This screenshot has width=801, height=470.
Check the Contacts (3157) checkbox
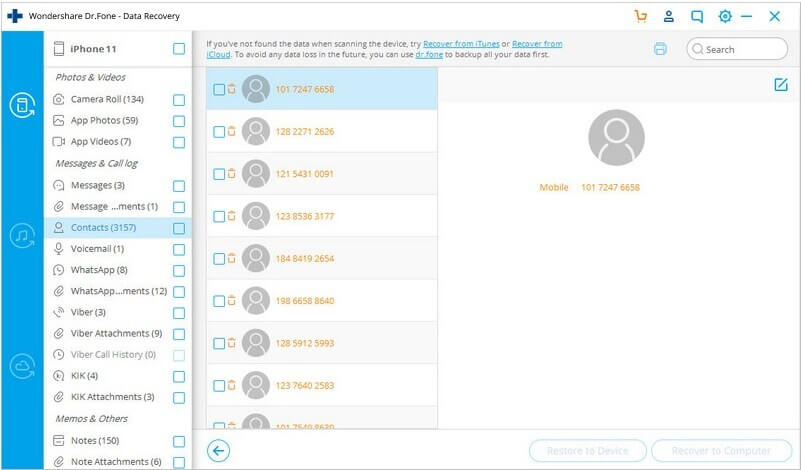point(179,228)
